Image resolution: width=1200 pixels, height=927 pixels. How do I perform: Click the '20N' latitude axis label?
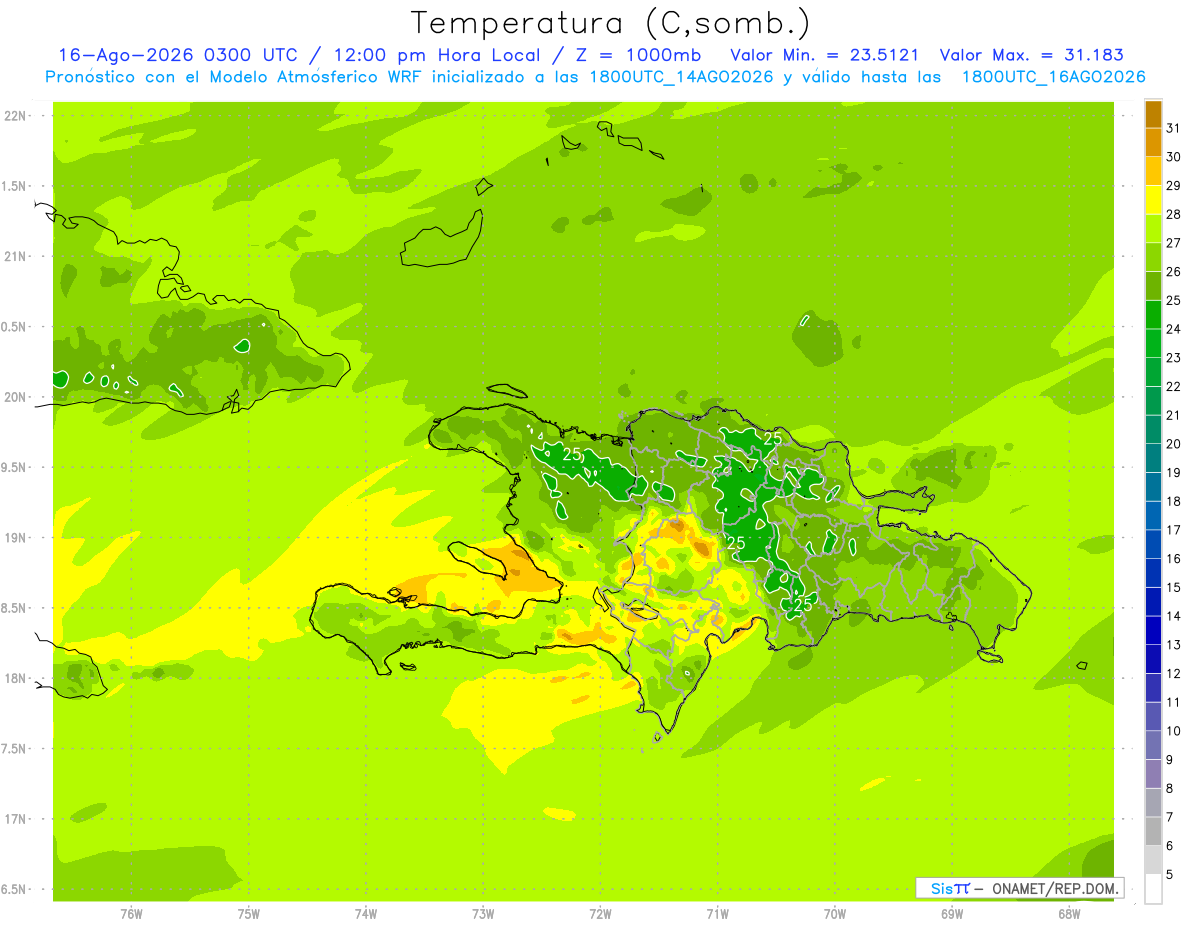coord(17,397)
